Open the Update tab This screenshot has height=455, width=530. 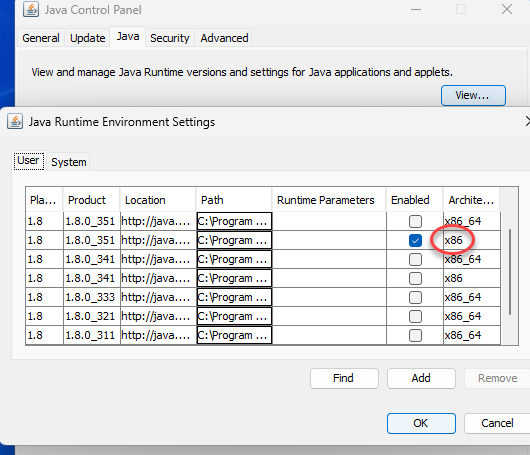pos(87,38)
